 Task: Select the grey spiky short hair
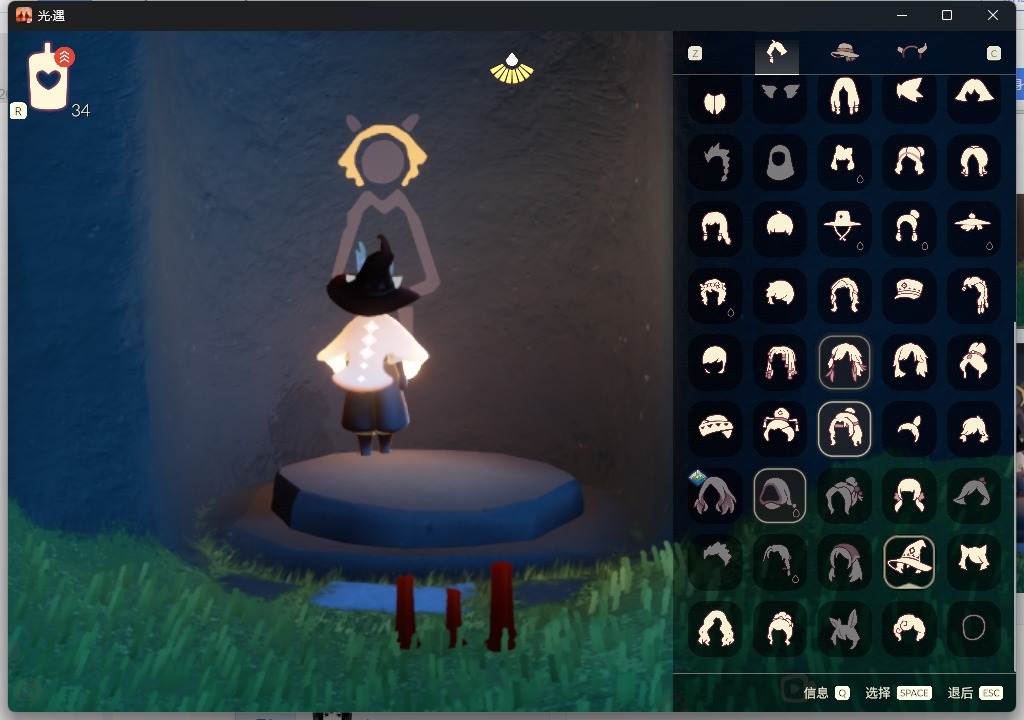715,562
